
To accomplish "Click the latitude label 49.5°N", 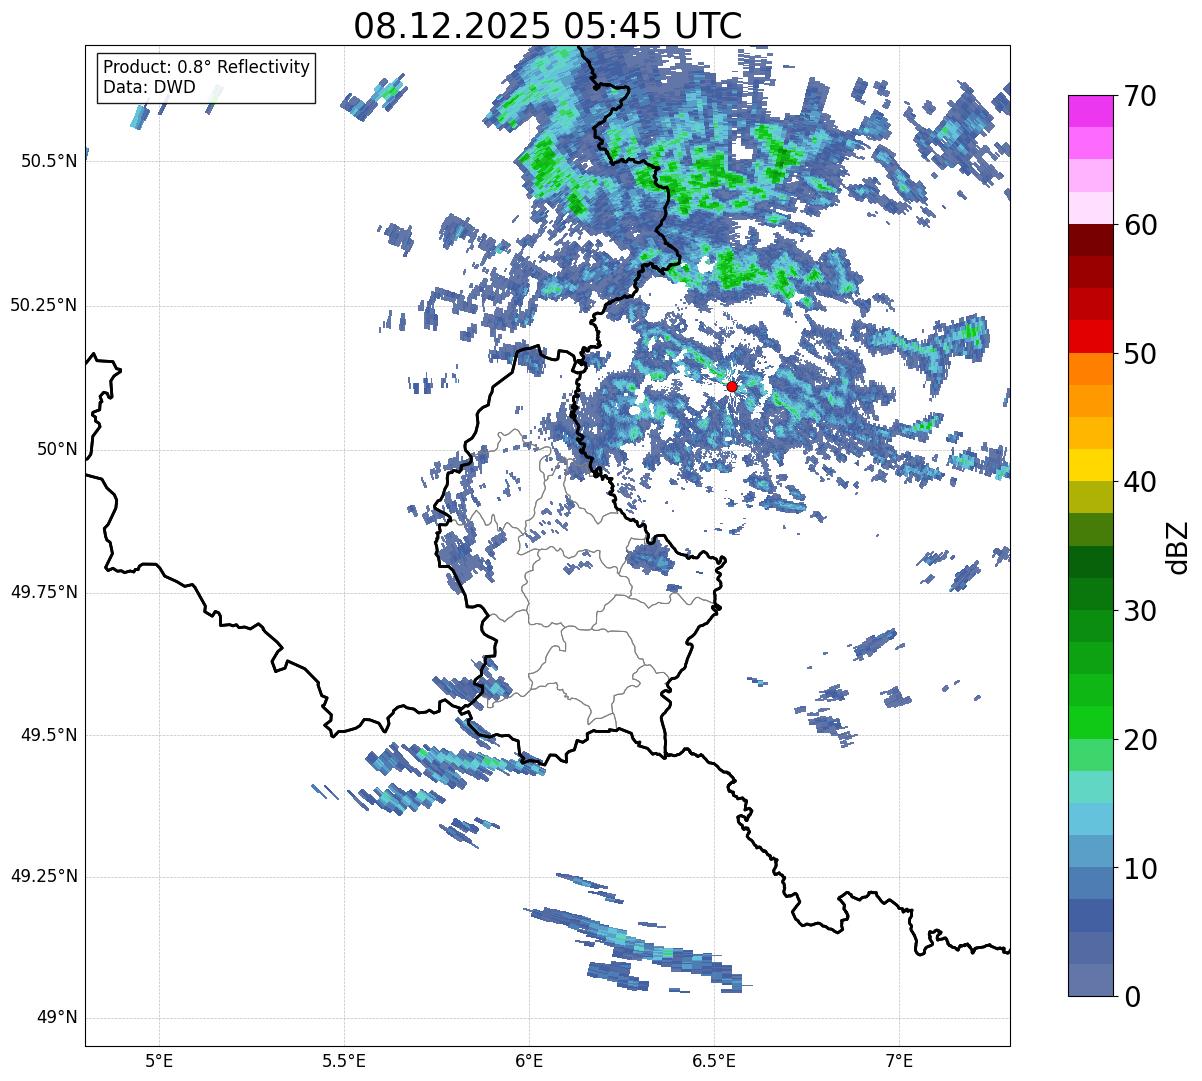I will tap(49, 735).
